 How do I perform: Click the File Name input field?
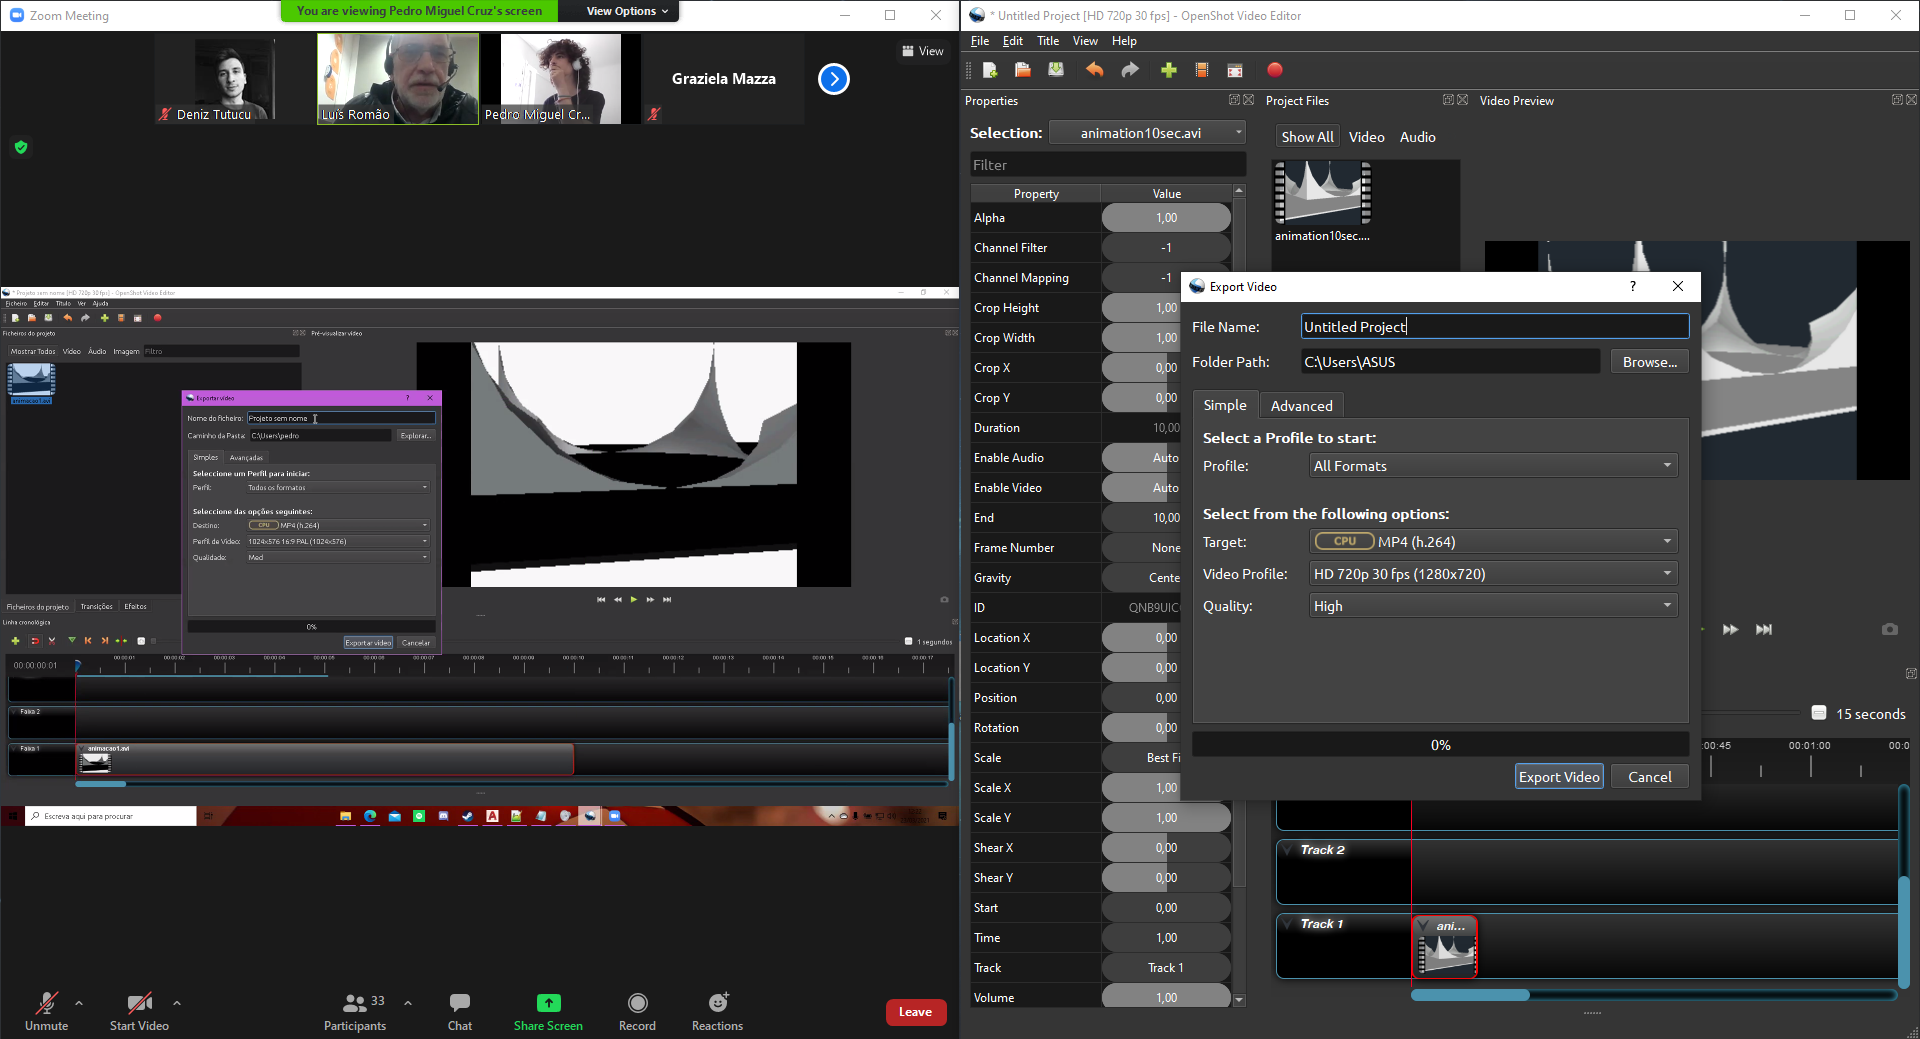[1495, 327]
